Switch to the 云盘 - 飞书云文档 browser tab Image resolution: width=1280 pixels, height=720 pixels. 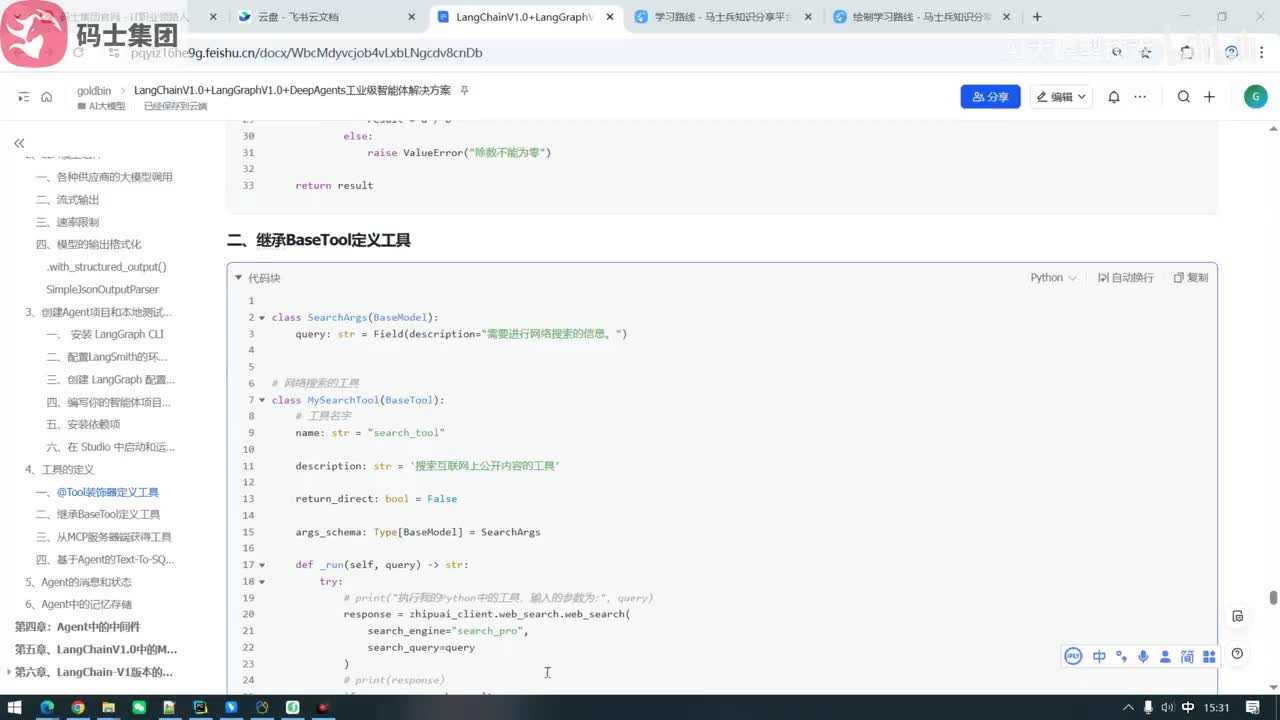point(327,17)
